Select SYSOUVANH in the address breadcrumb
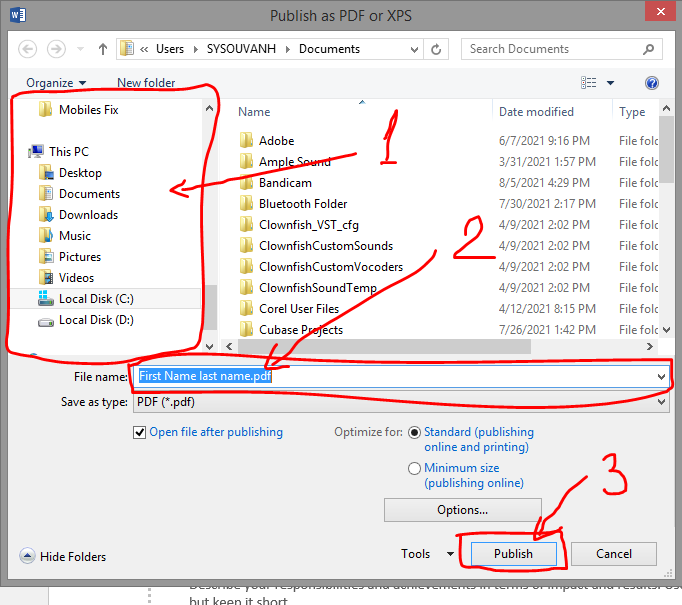 (241, 49)
